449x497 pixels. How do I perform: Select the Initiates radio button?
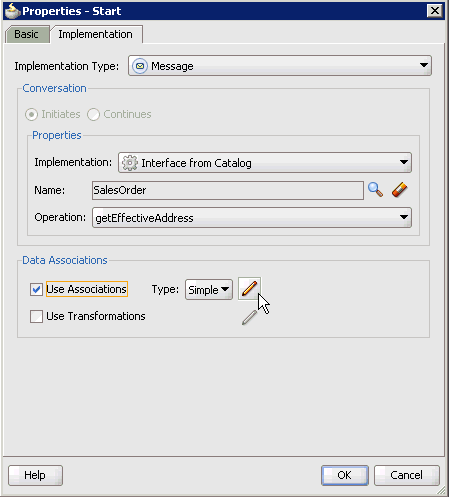[31, 114]
